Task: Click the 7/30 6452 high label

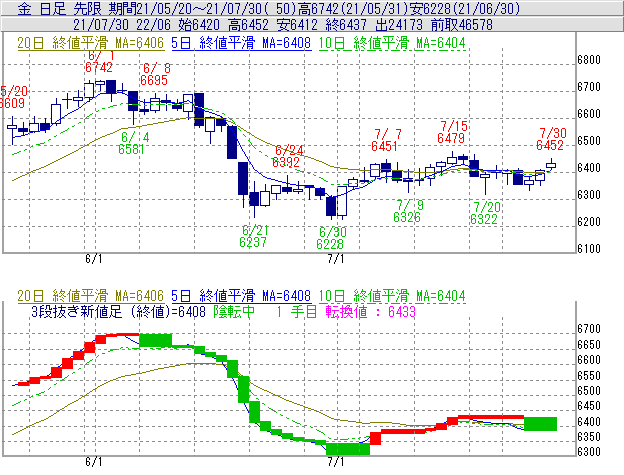Action: pos(551,139)
